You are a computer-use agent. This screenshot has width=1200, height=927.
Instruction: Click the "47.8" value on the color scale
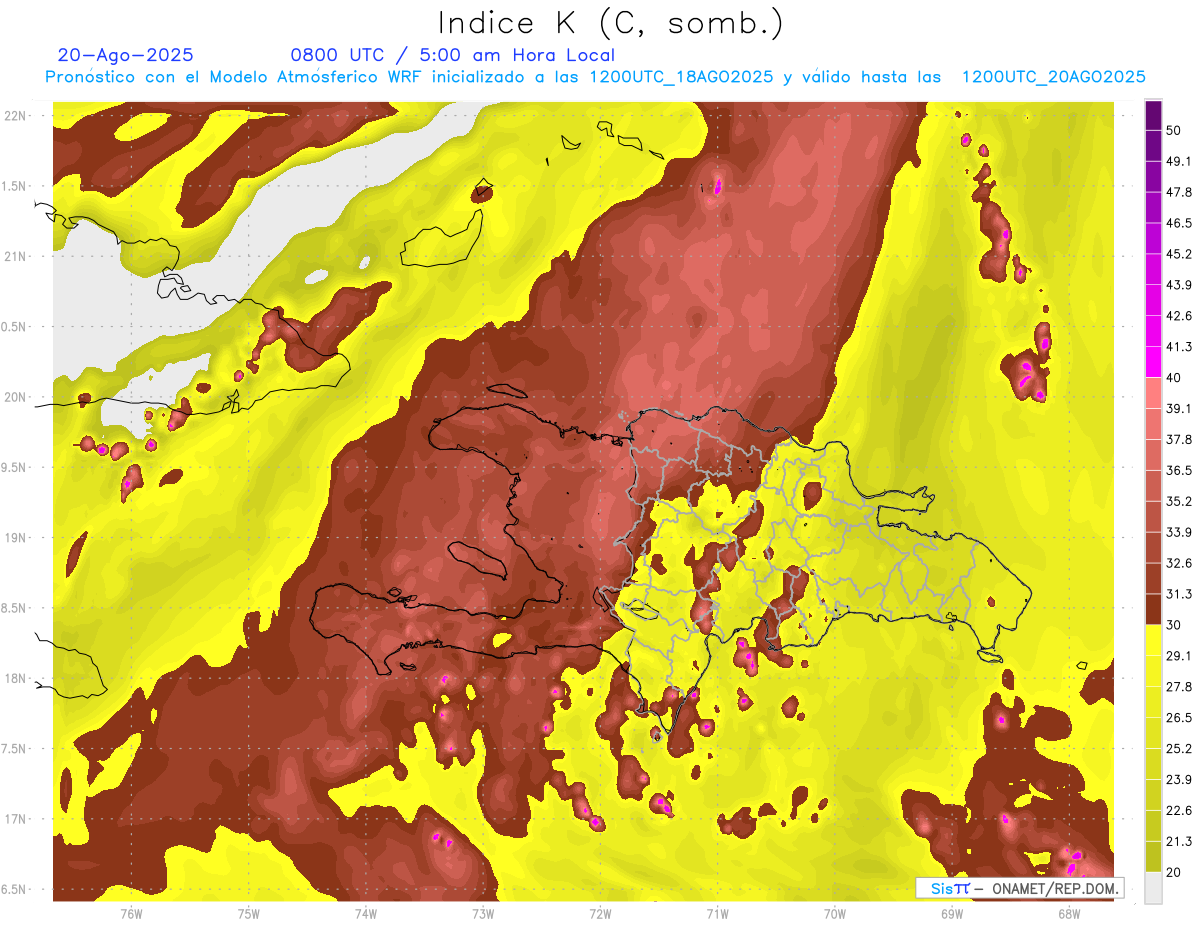pos(1179,192)
